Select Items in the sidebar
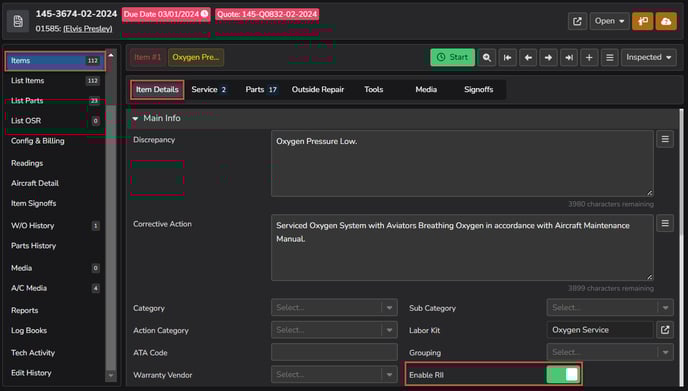Screen dimensions: 688x391 (x=55, y=61)
